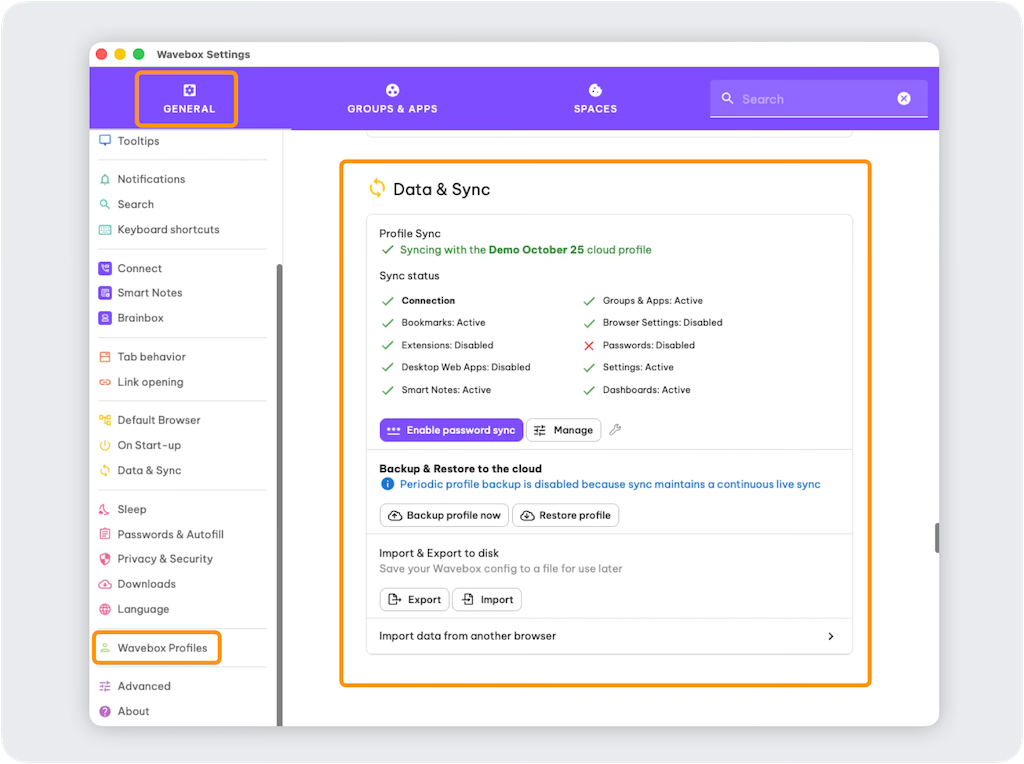Click the Sleep icon in sidebar
The height and width of the screenshot is (764, 1024).
(x=105, y=509)
